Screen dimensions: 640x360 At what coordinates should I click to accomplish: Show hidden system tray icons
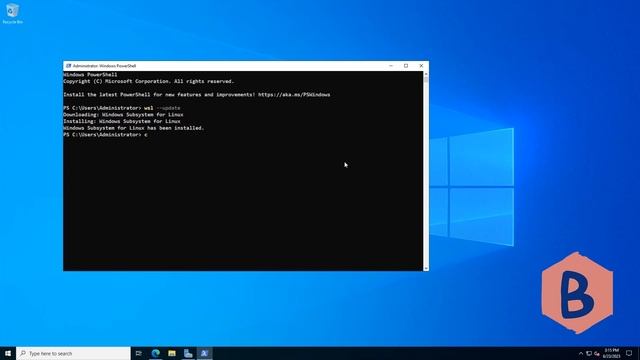click(x=581, y=353)
